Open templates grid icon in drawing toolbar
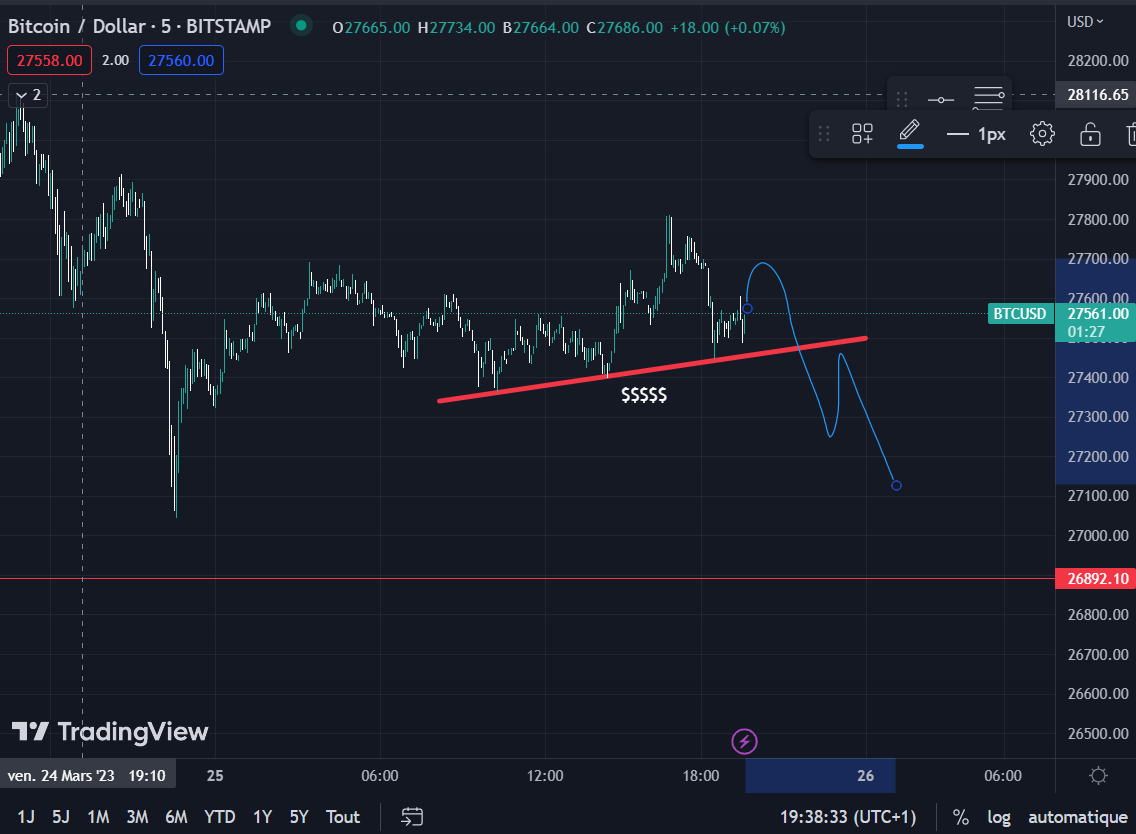This screenshot has height=834, width=1136. point(862,134)
